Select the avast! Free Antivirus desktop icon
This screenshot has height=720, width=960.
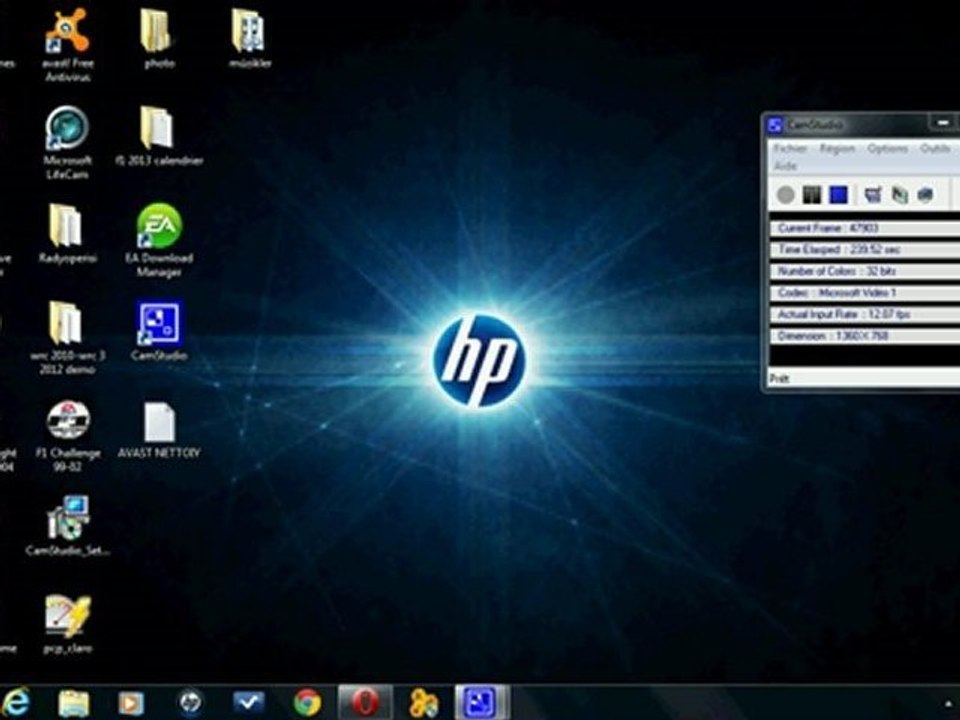coord(67,46)
